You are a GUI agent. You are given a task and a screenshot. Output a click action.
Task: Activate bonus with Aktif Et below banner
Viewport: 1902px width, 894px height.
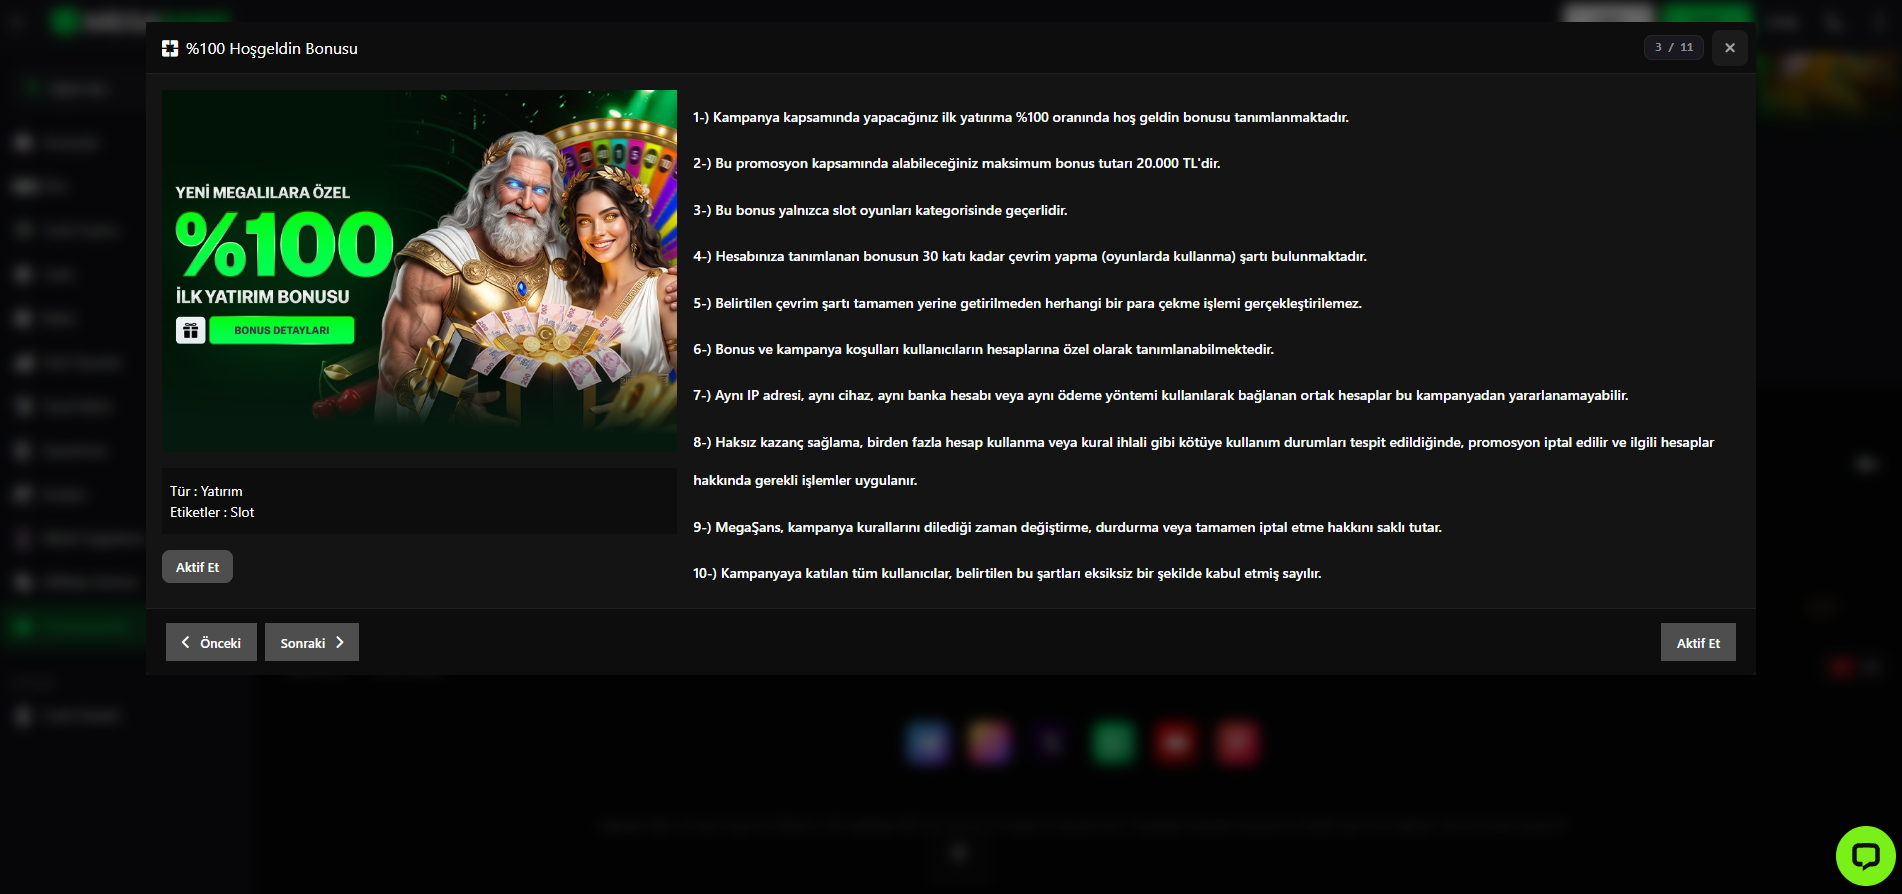coord(197,567)
